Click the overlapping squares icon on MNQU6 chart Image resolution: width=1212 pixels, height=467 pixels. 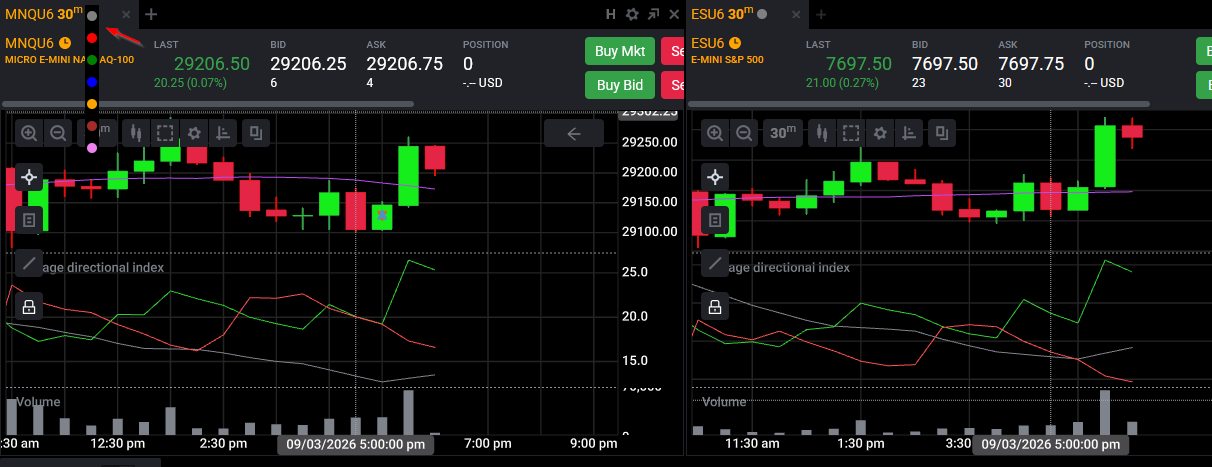(x=256, y=133)
